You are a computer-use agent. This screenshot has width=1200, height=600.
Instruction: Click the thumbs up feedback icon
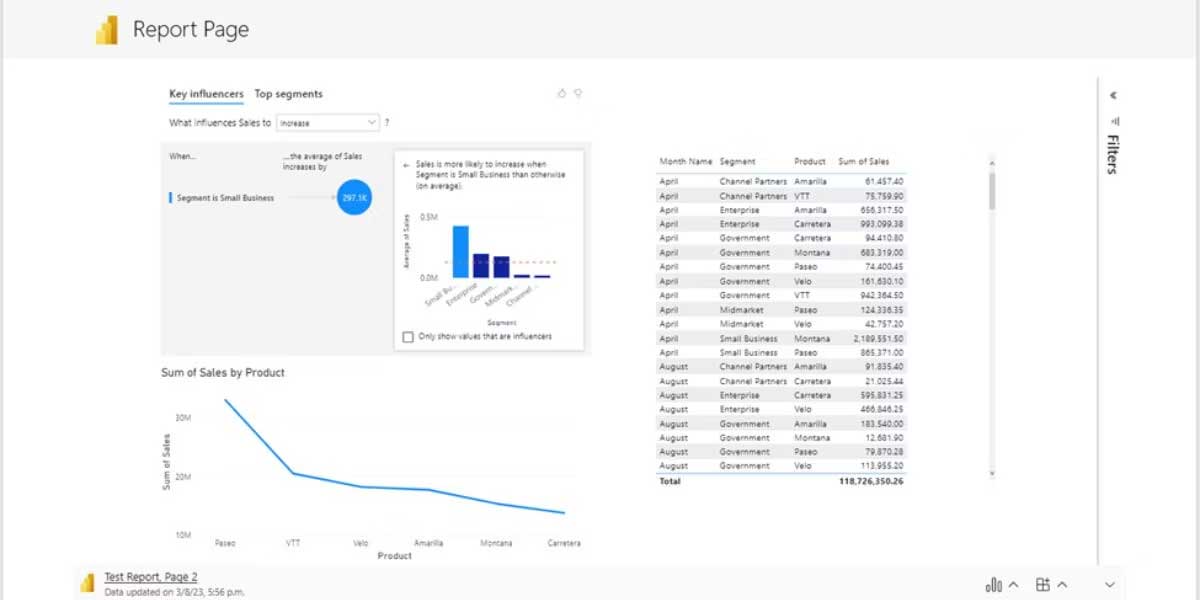pyautogui.click(x=562, y=93)
